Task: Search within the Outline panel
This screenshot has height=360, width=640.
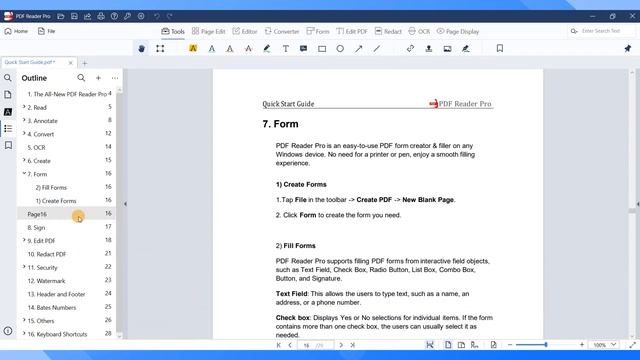Action: [81, 78]
